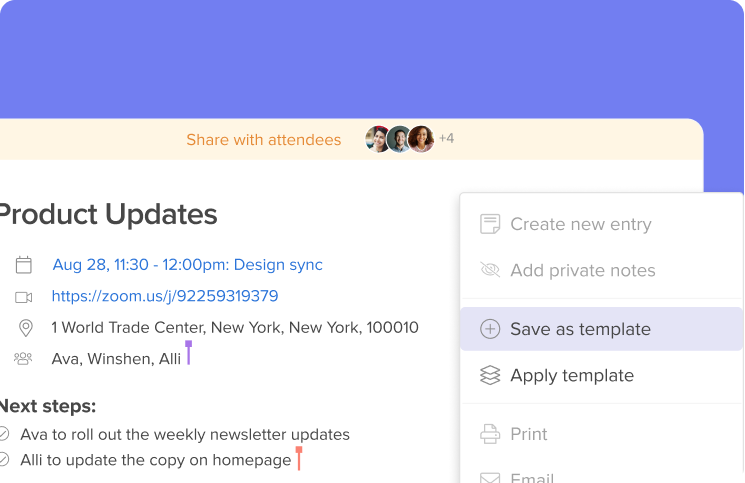This screenshot has height=483, width=745.
Task: Expand the +4 additional attendees
Action: tap(446, 138)
